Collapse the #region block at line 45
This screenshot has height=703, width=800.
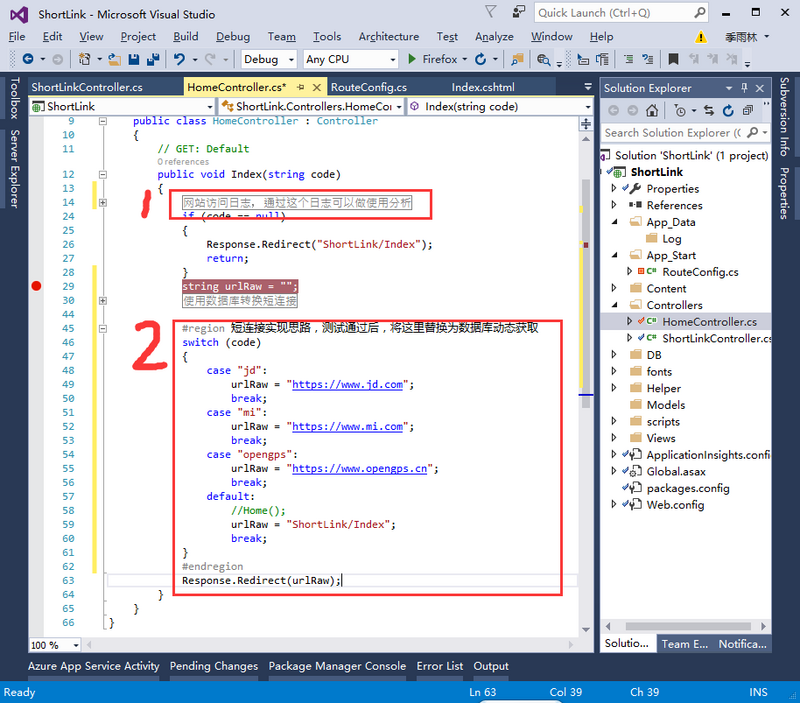pyautogui.click(x=103, y=329)
